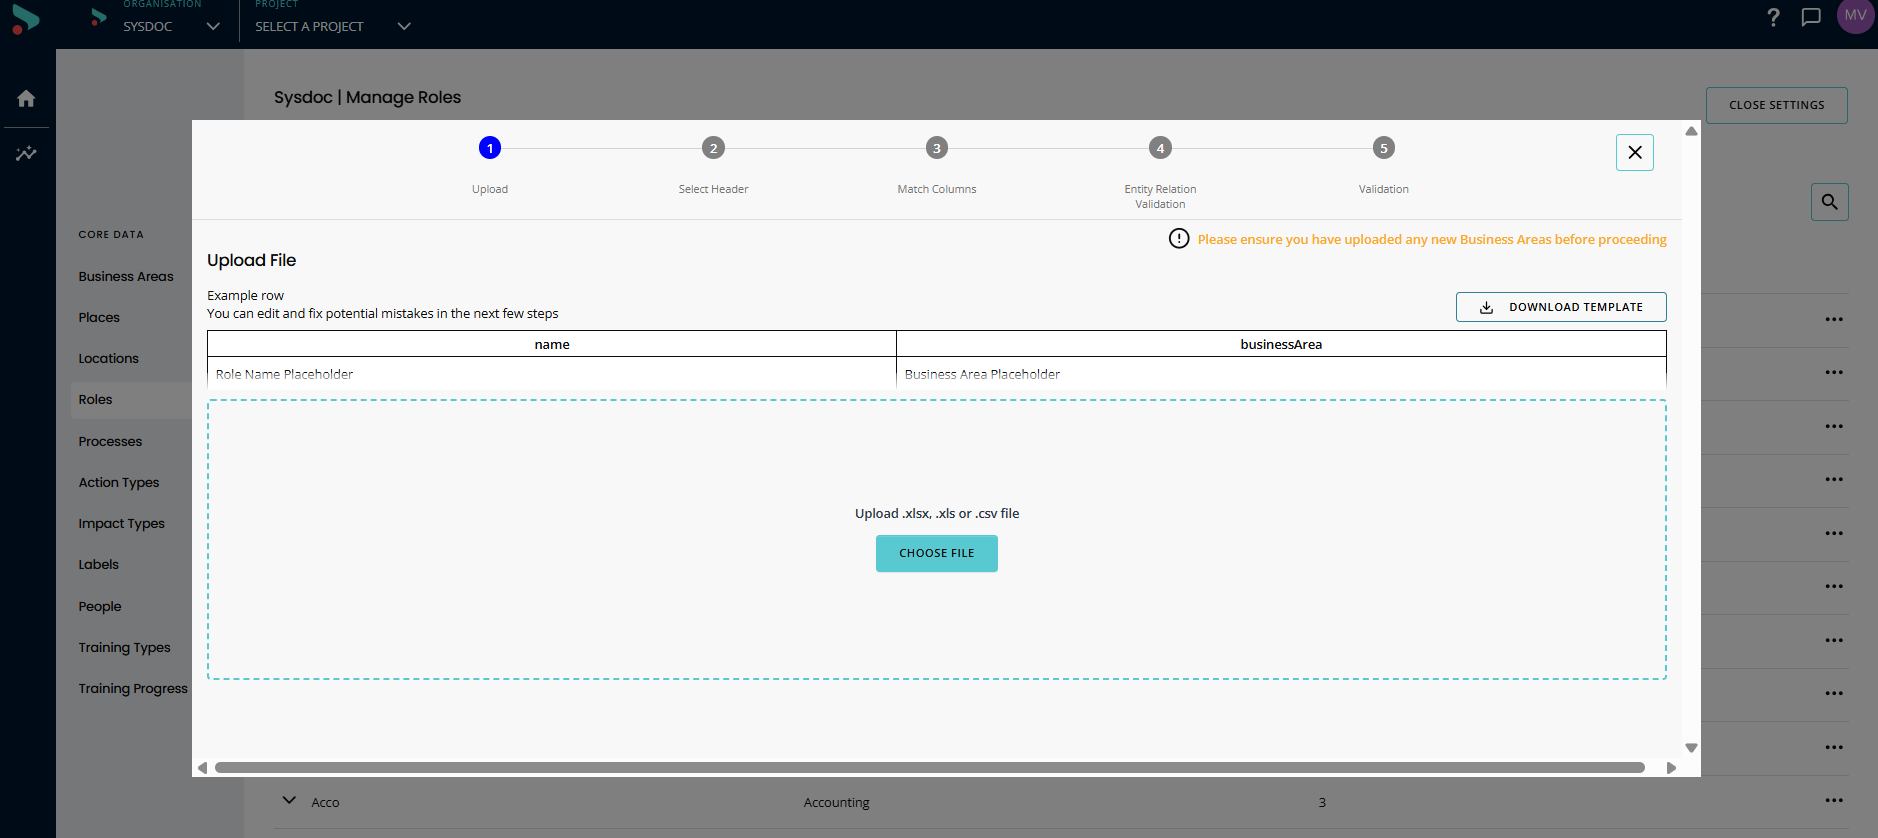
Task: Click the Download Template button
Action: click(1561, 307)
